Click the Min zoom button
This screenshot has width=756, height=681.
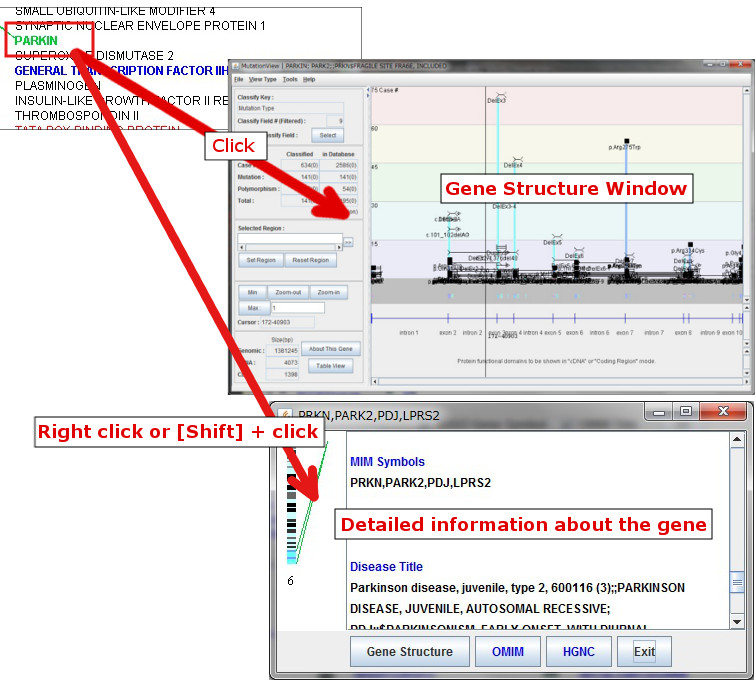[x=252, y=293]
